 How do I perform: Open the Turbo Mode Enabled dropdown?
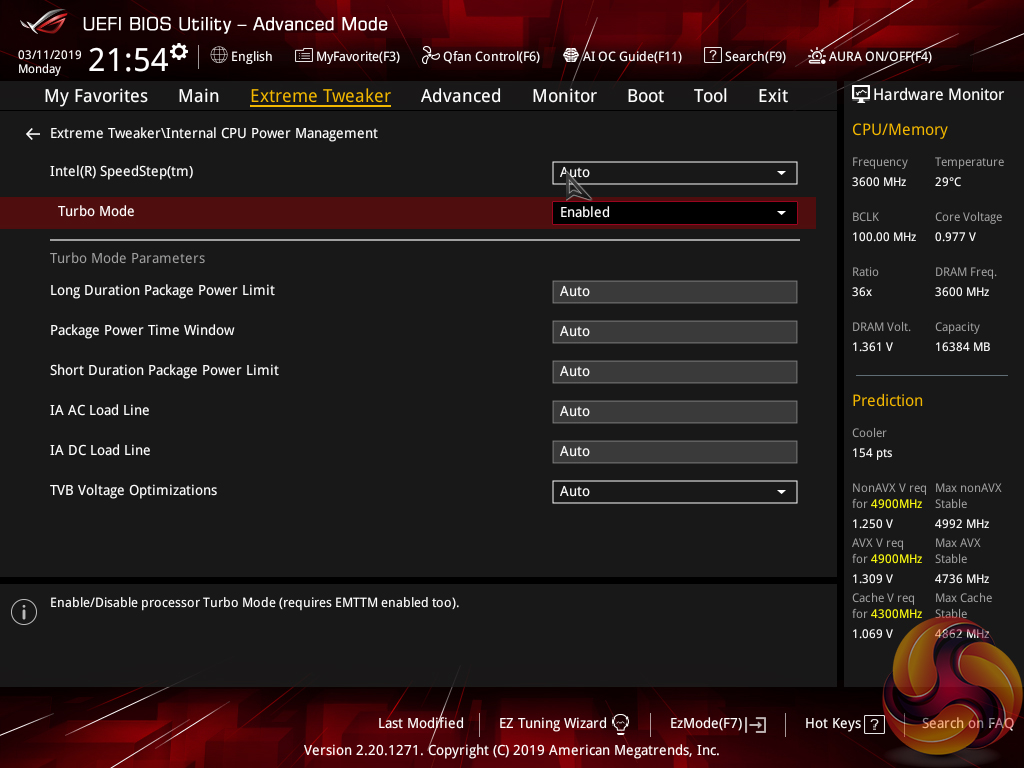675,213
